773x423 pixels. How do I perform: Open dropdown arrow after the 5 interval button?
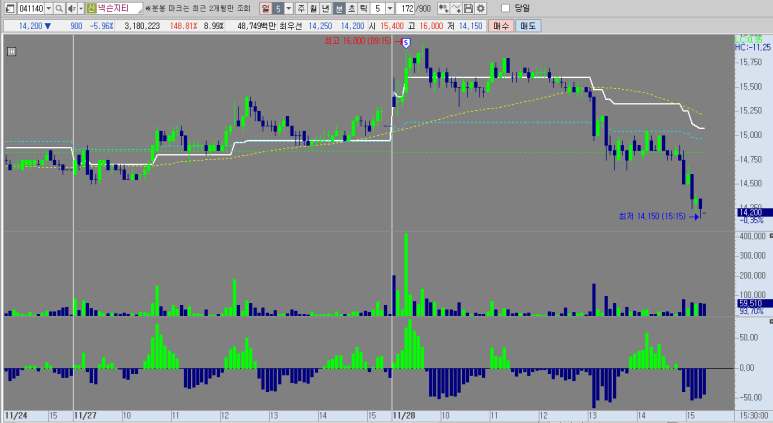click(289, 8)
